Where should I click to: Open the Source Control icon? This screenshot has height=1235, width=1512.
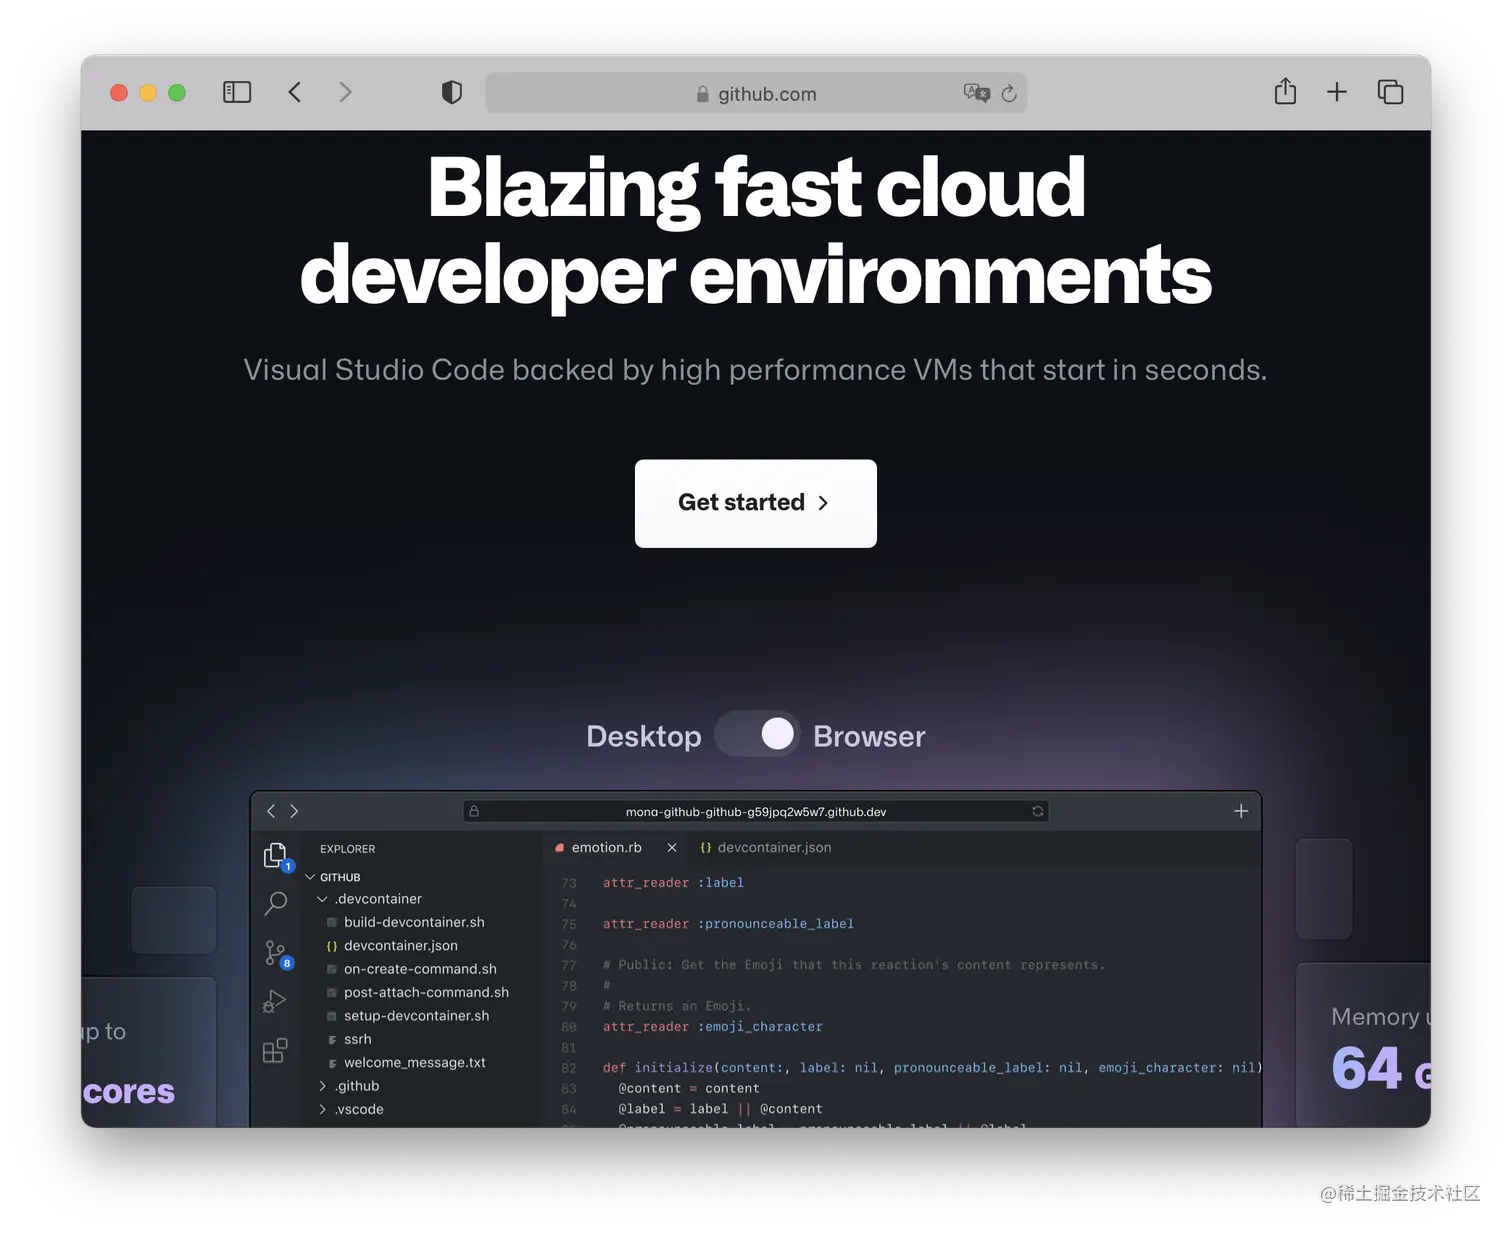pos(277,953)
